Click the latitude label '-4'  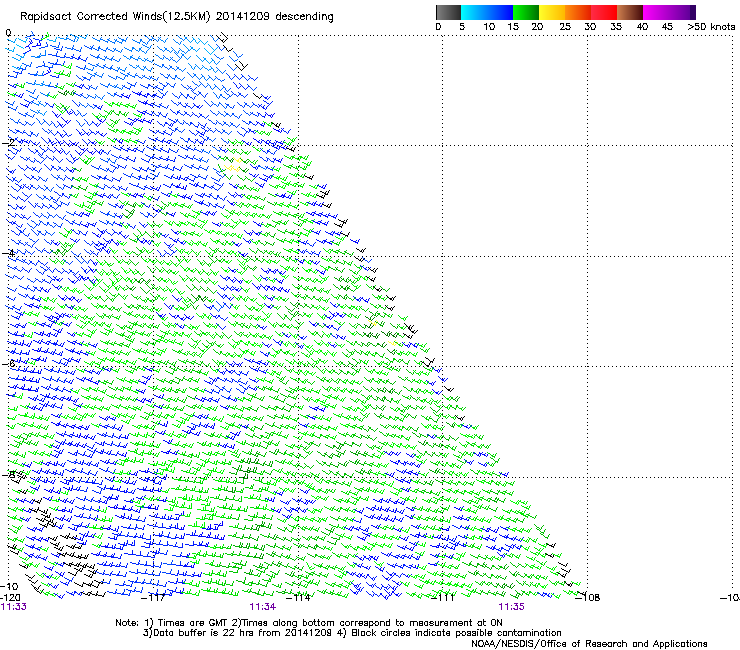pos(8,253)
